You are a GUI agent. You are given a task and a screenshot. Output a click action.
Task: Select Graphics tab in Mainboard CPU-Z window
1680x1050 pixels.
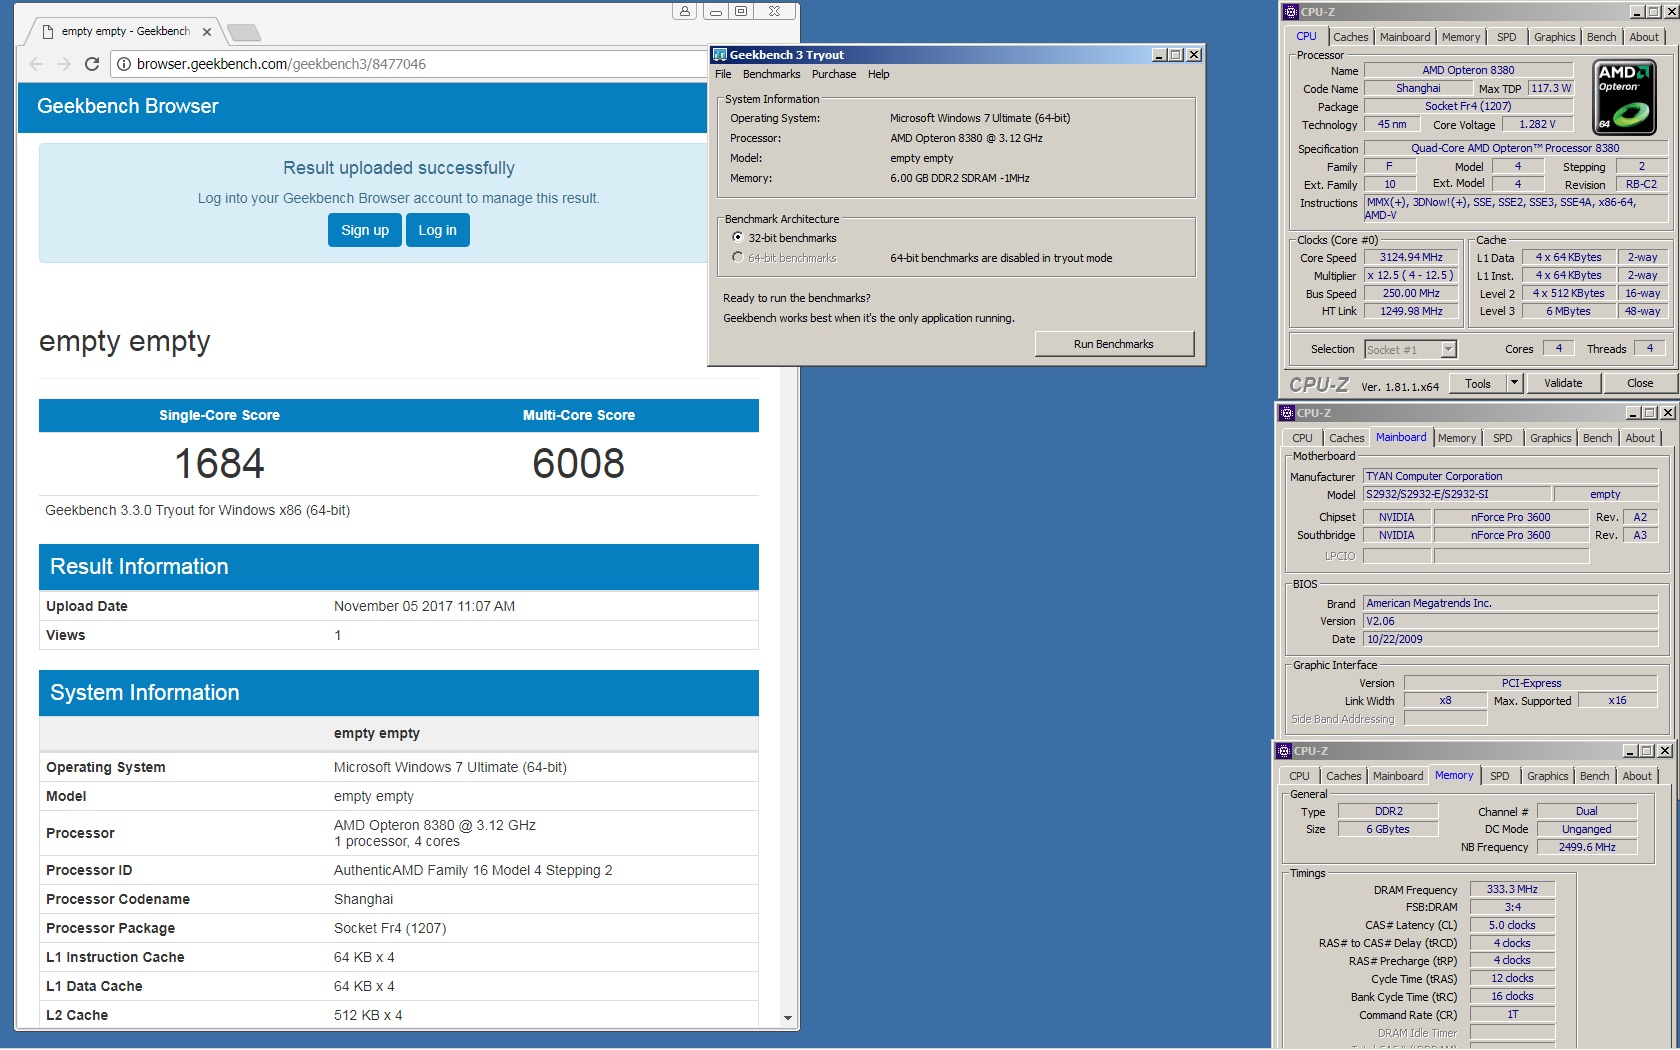tap(1550, 438)
